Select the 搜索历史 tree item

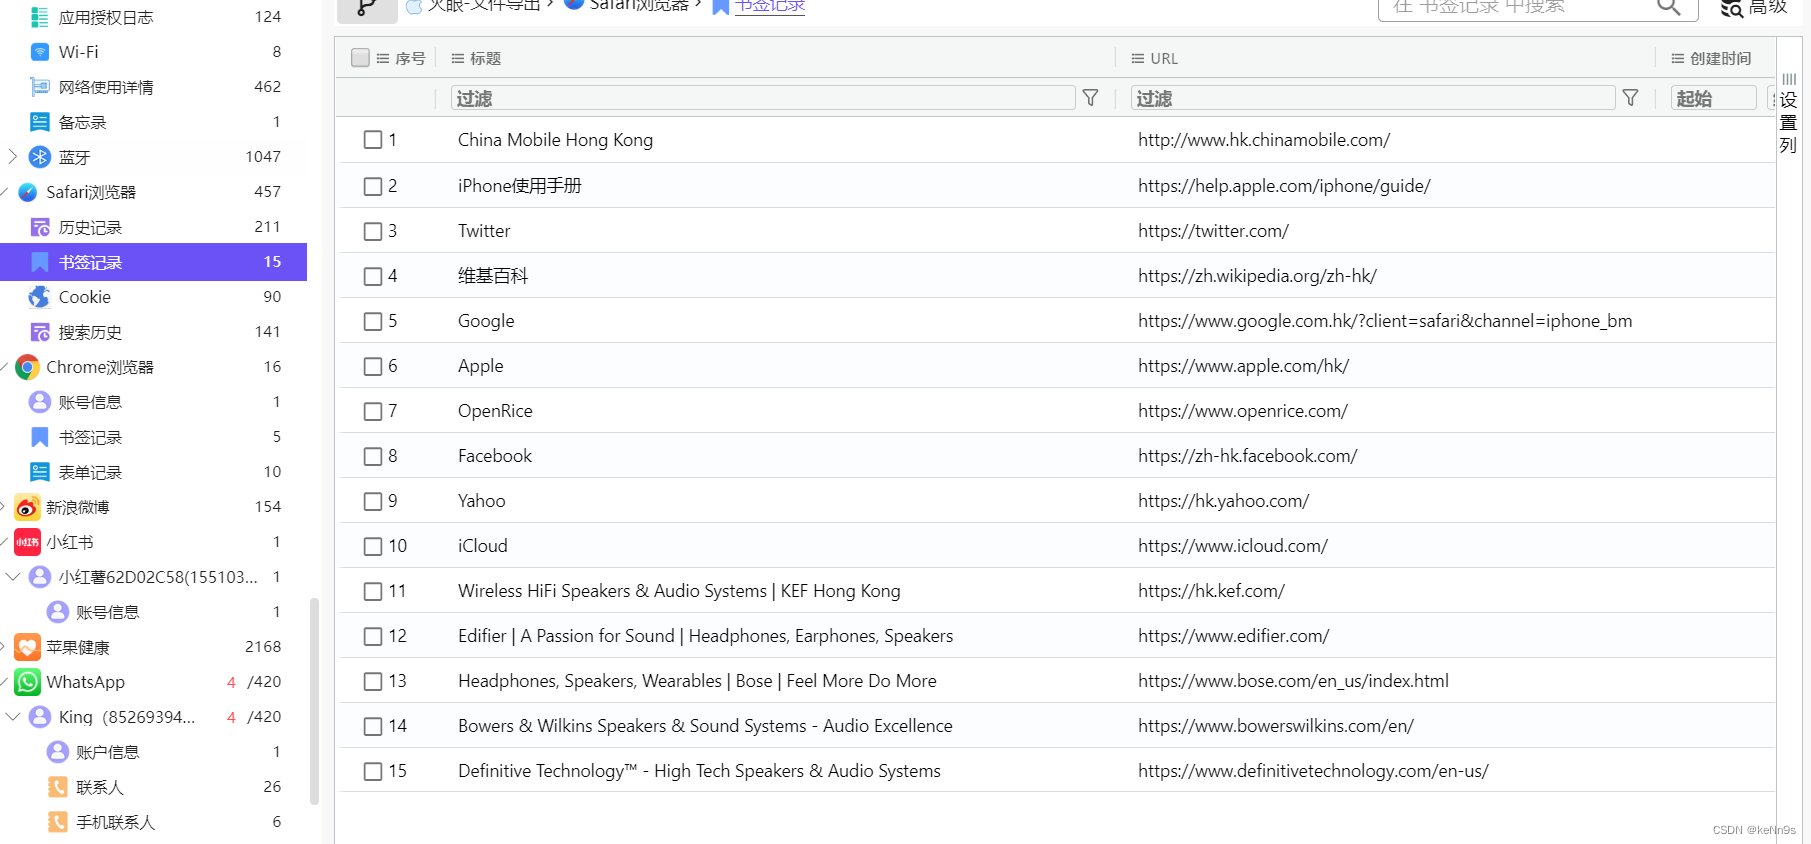click(154, 332)
